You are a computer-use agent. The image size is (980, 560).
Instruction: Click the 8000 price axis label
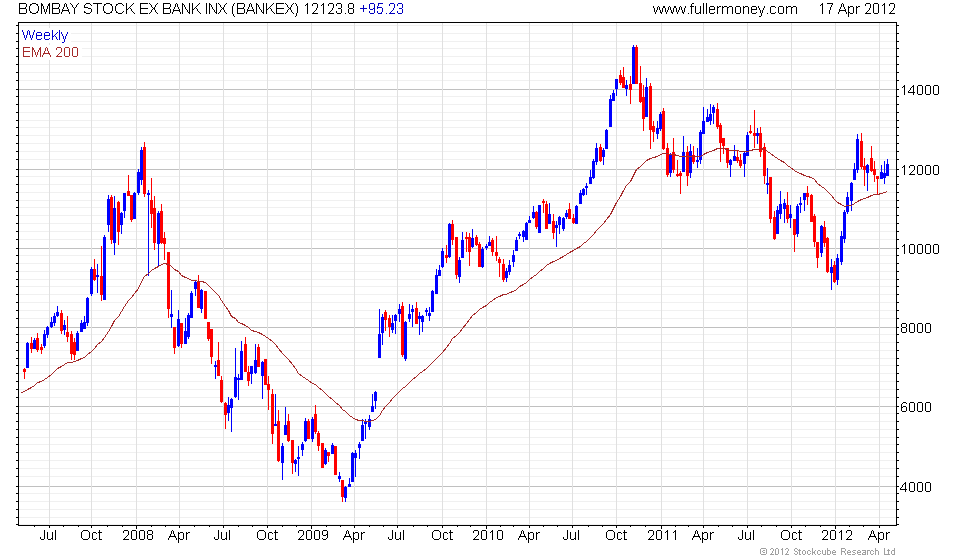click(x=916, y=328)
